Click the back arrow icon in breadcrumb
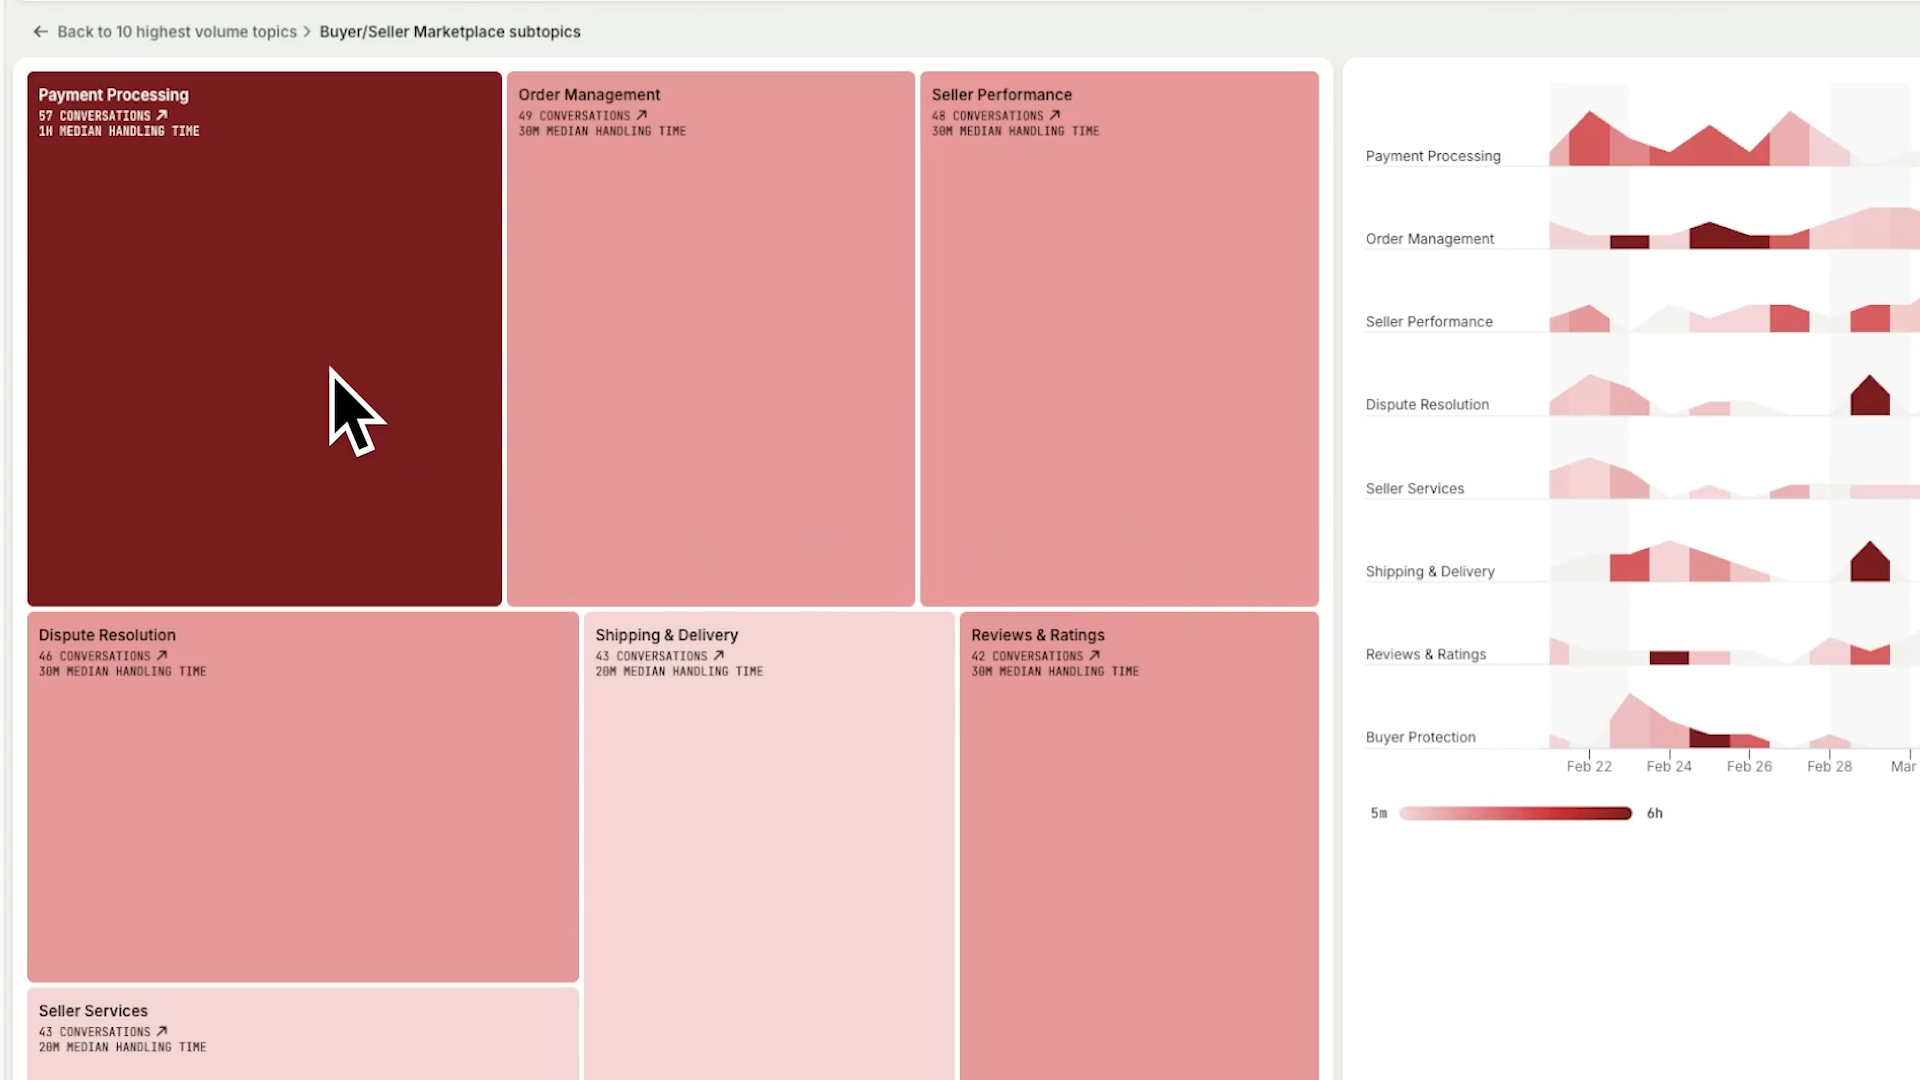This screenshot has height=1080, width=1920. (40, 32)
